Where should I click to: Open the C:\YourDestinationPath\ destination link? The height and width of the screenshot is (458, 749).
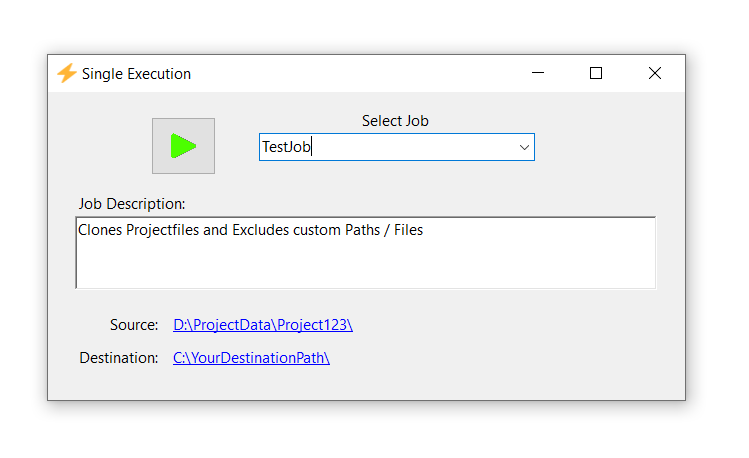tap(251, 357)
